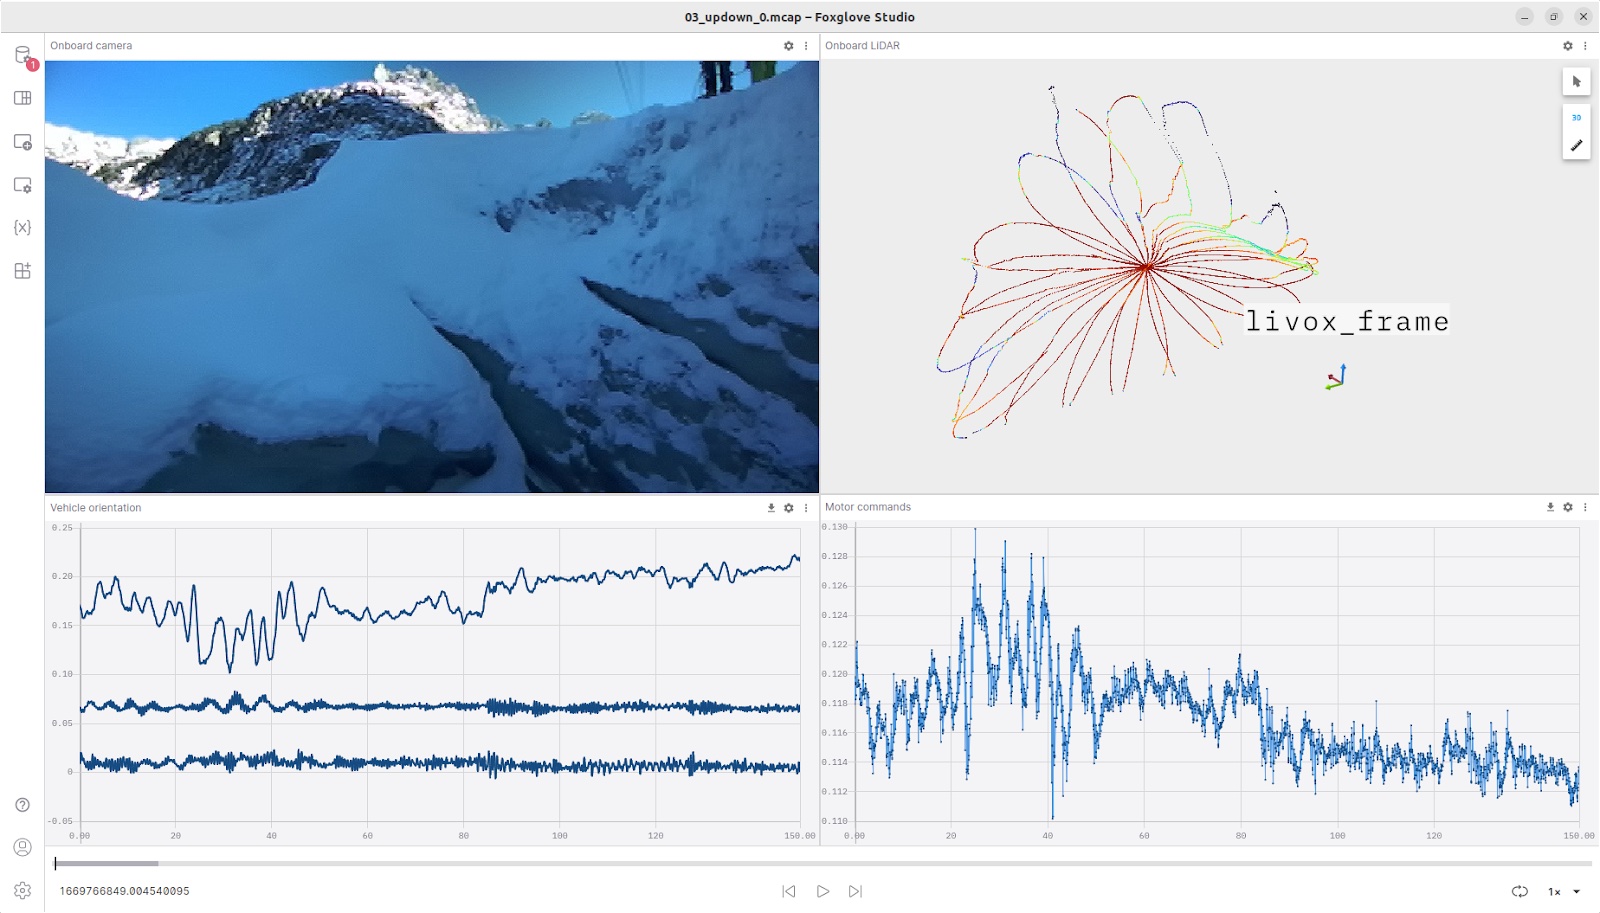Open the account profile icon
The width and height of the screenshot is (1600, 913).
pyautogui.click(x=23, y=847)
